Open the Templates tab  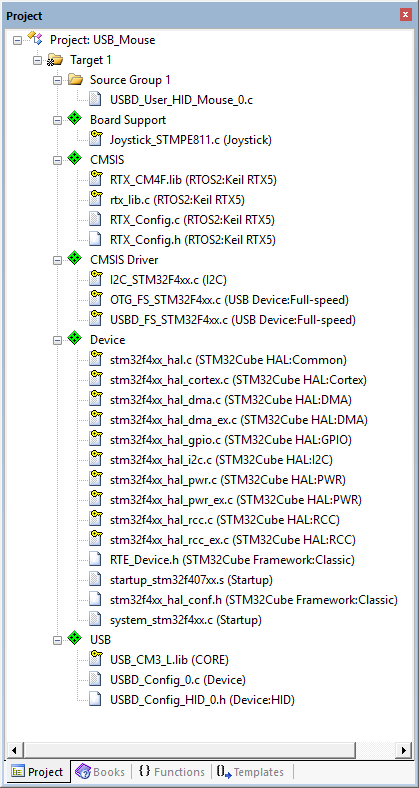click(250, 771)
